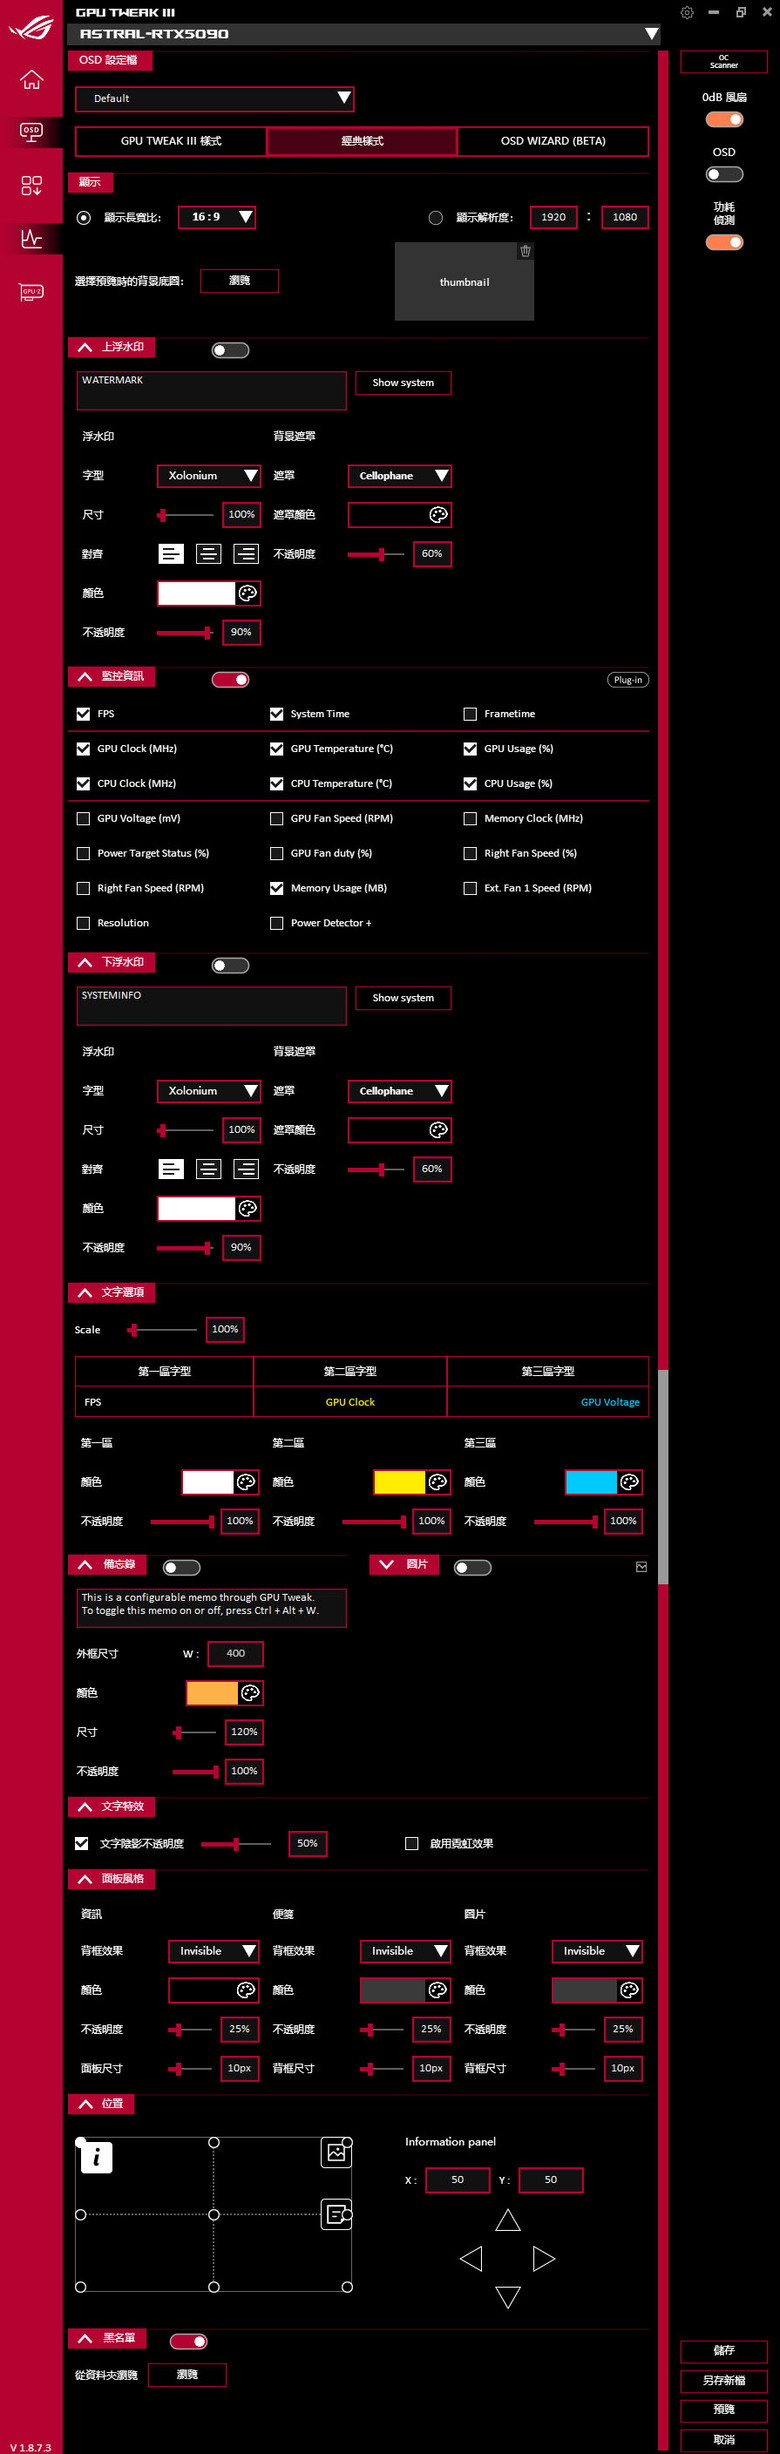This screenshot has width=780, height=2454.
Task: Turn off the 0dB fan toggle
Action: tap(724, 120)
